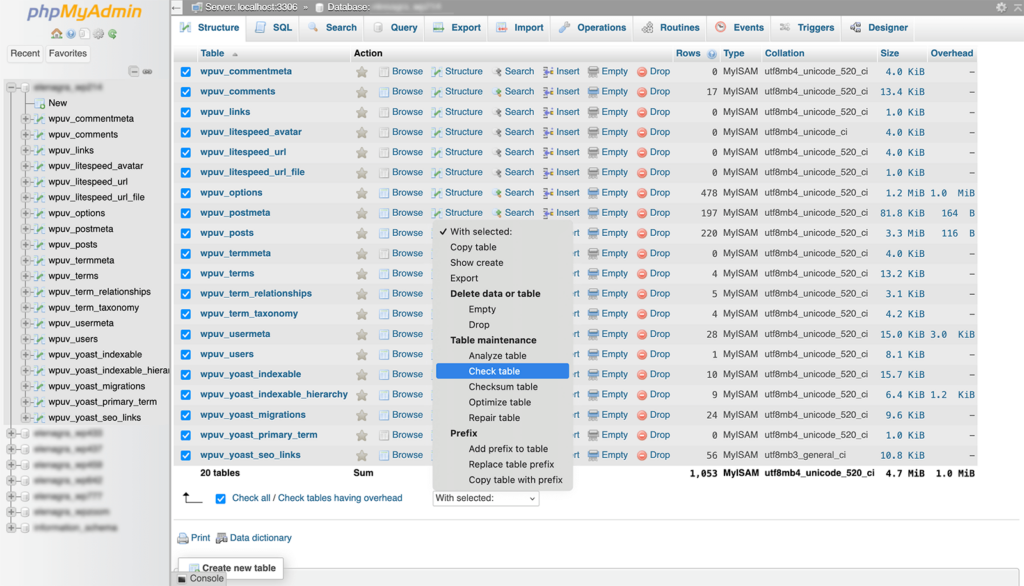The image size is (1024, 586).
Task: Click Insert icon for wpuv_litespeed_avatar
Action: click(x=548, y=133)
